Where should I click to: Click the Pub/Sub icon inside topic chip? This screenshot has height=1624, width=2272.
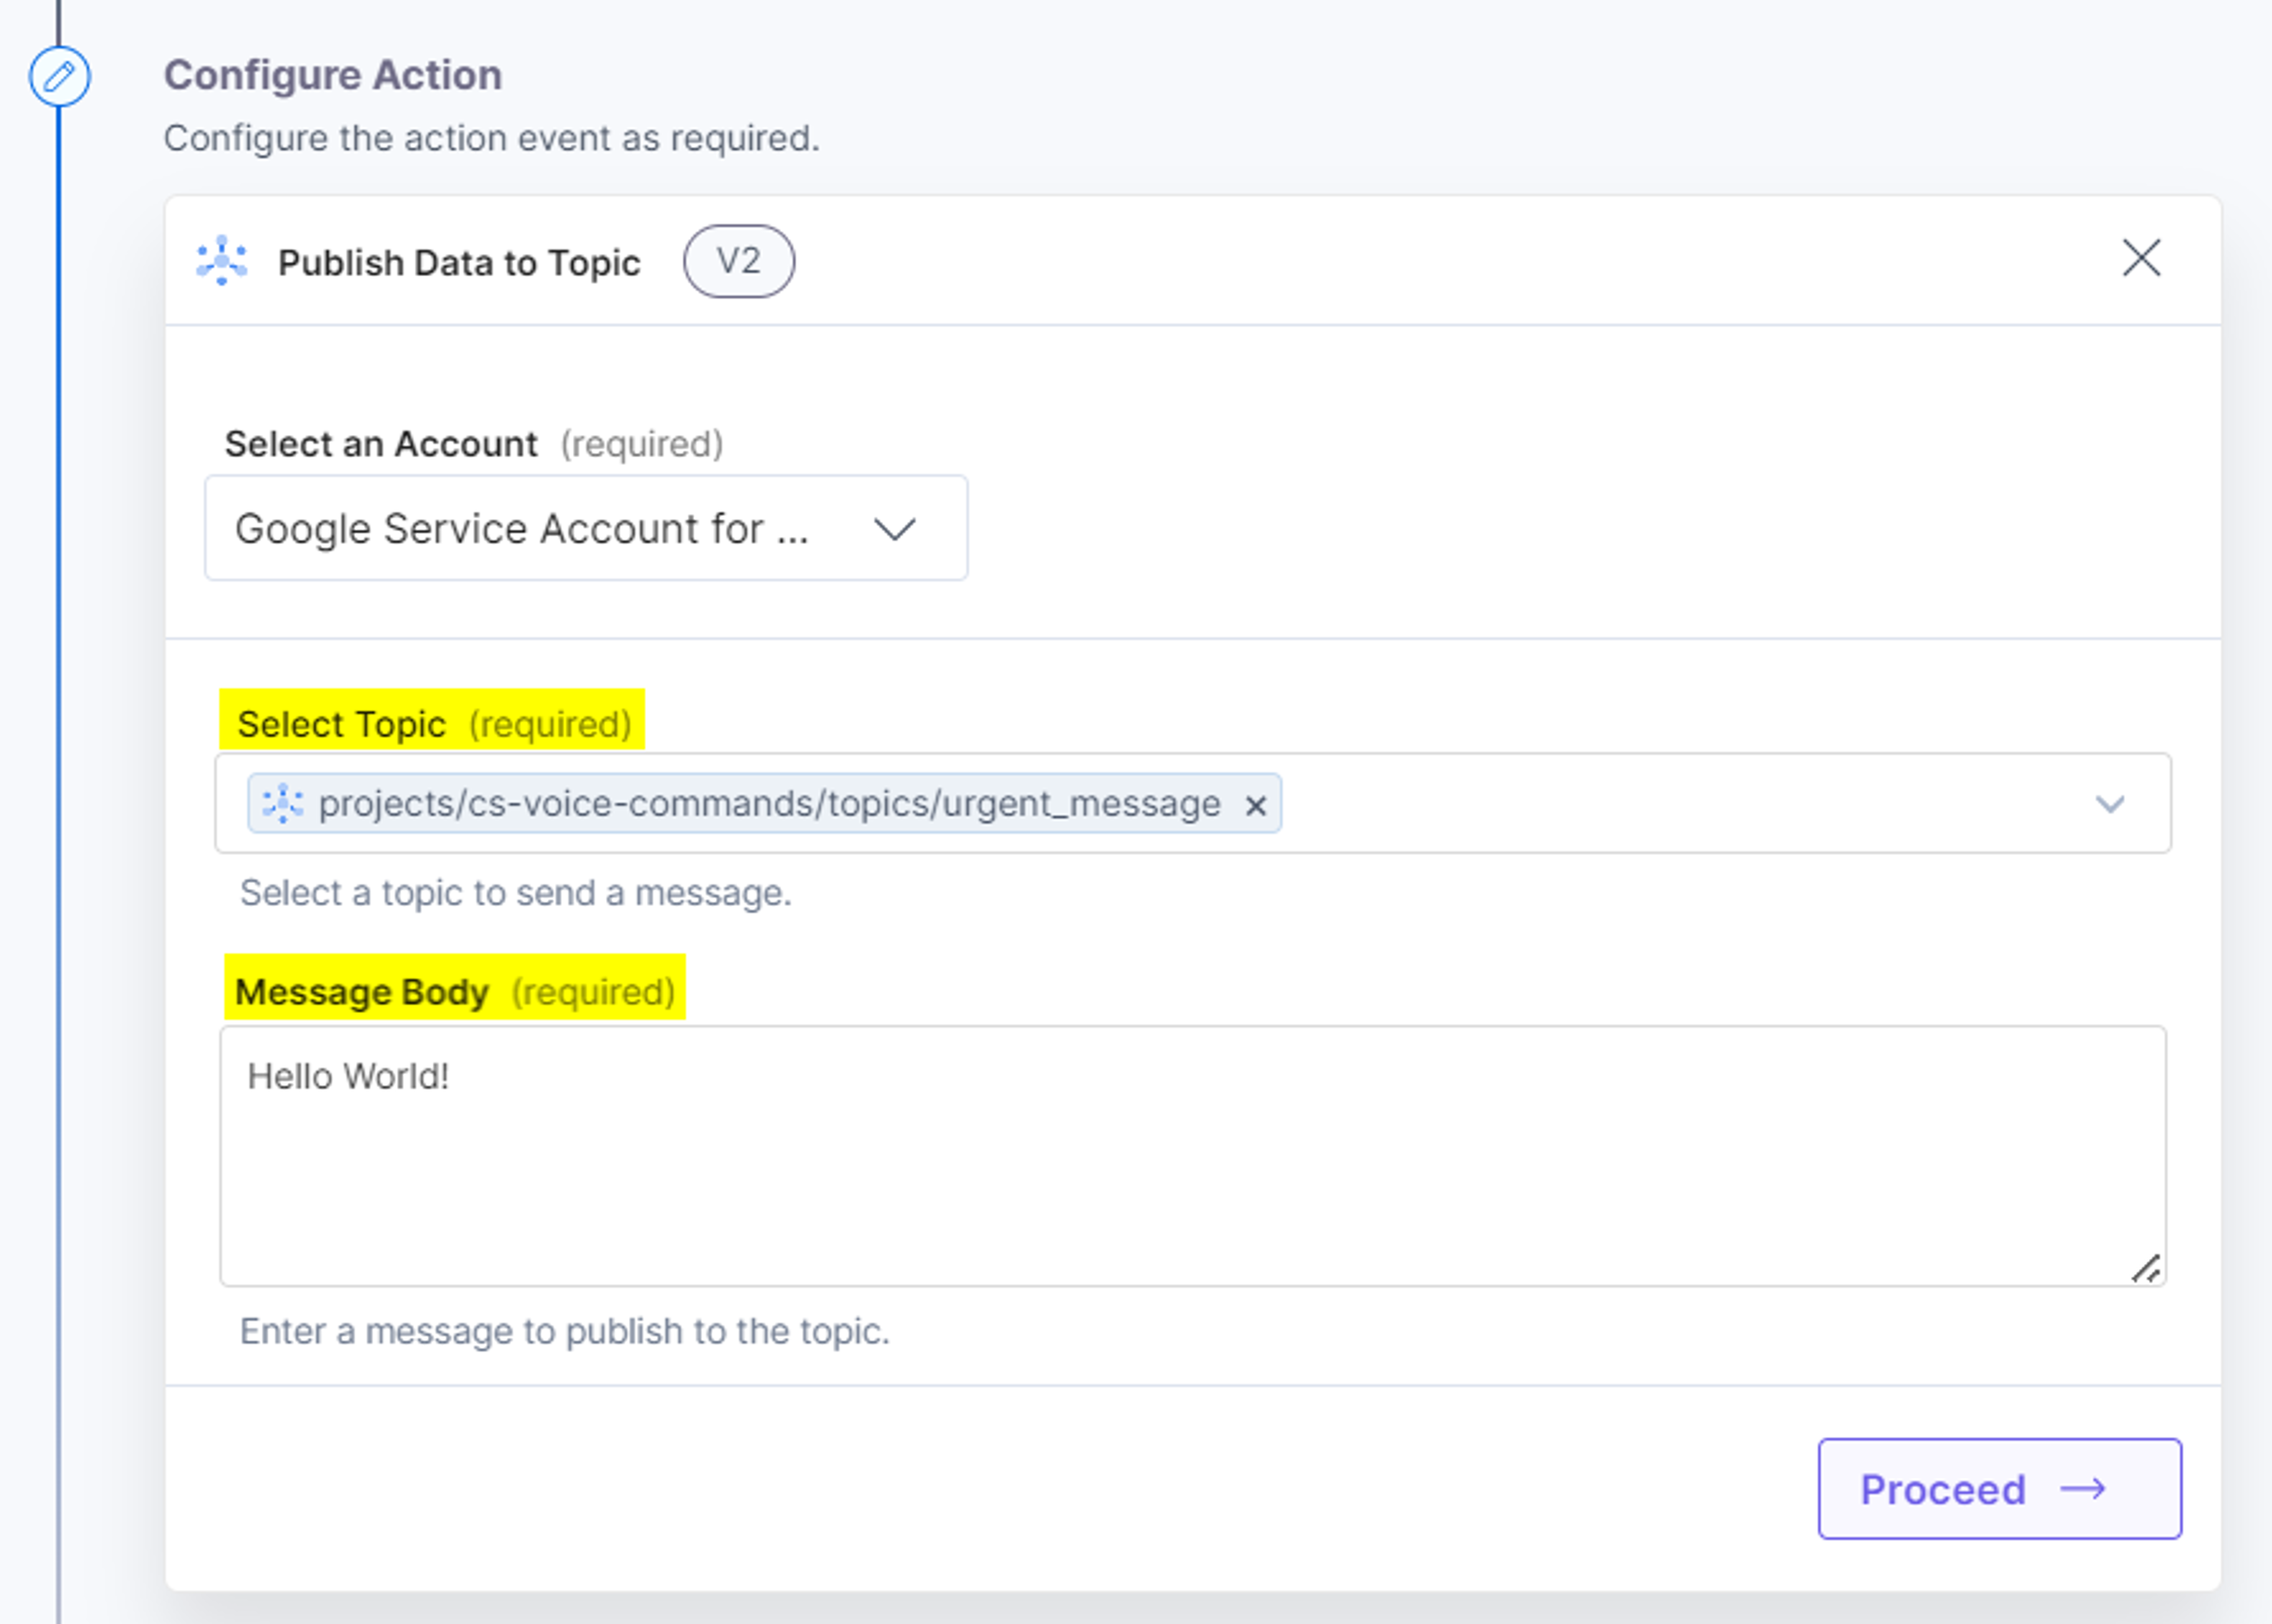(x=283, y=803)
